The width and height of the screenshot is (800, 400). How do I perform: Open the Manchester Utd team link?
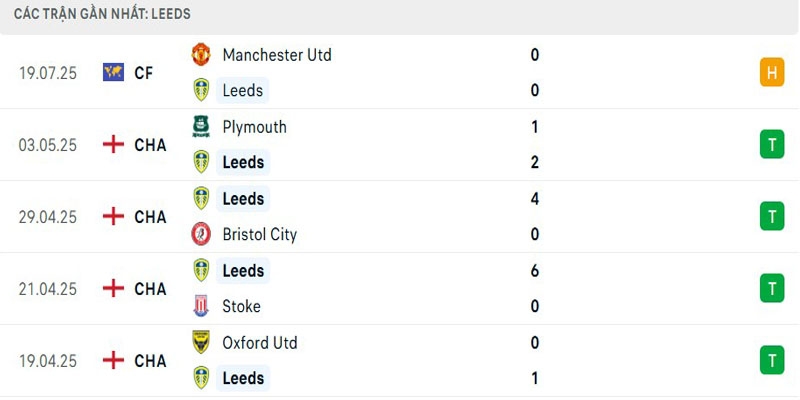pyautogui.click(x=277, y=55)
